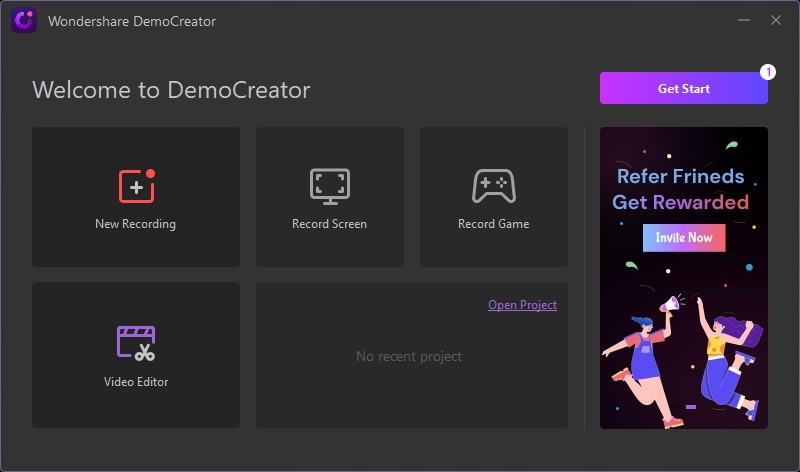
Task: Click the No recent project text
Action: click(409, 356)
